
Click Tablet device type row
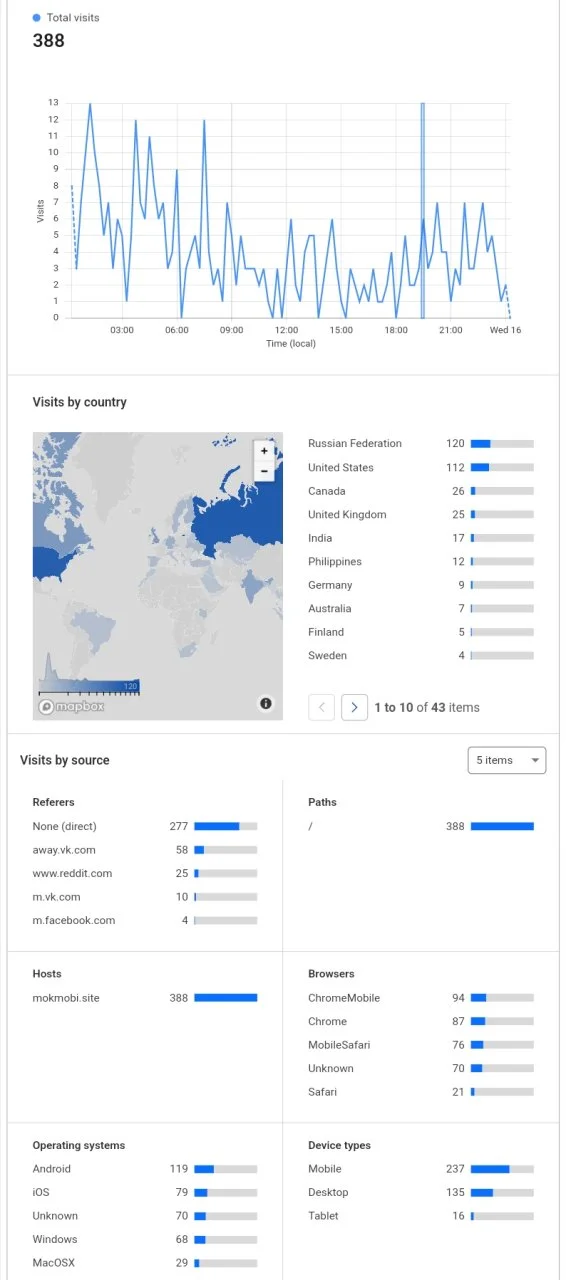point(421,1216)
